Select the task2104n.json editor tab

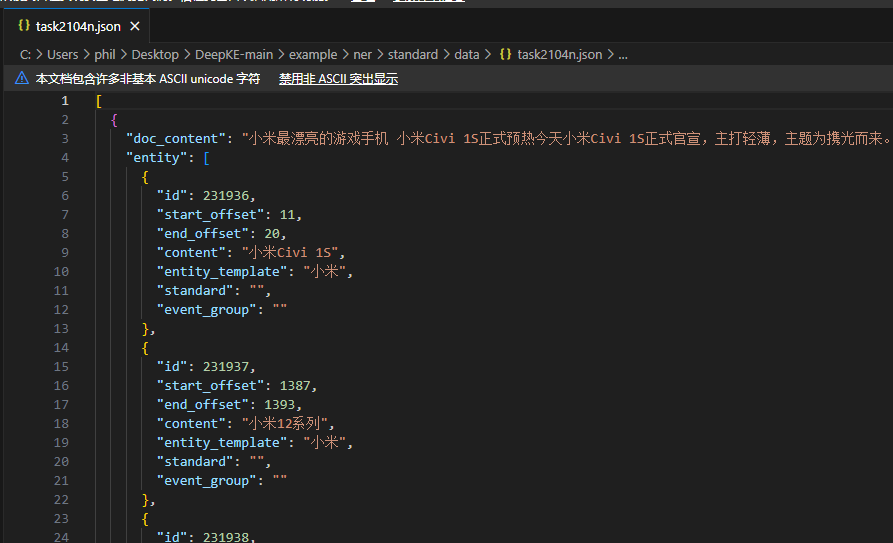click(x=76, y=26)
